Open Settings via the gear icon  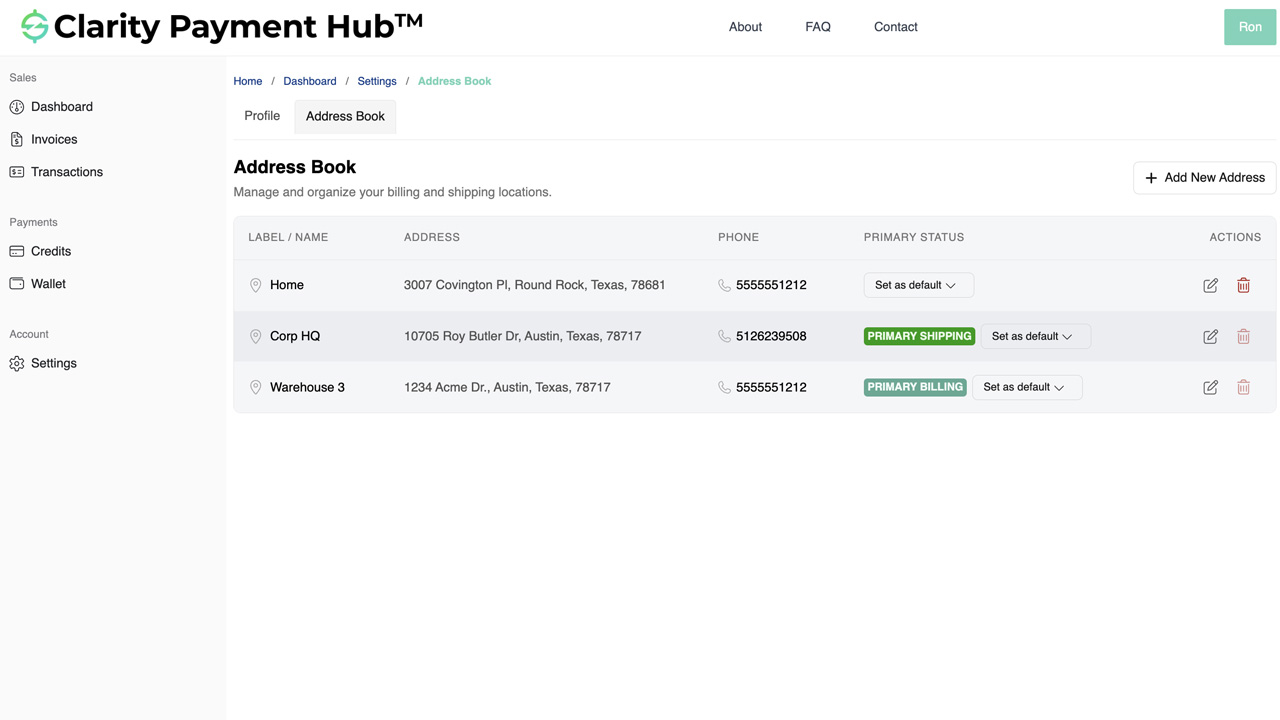(x=16, y=363)
